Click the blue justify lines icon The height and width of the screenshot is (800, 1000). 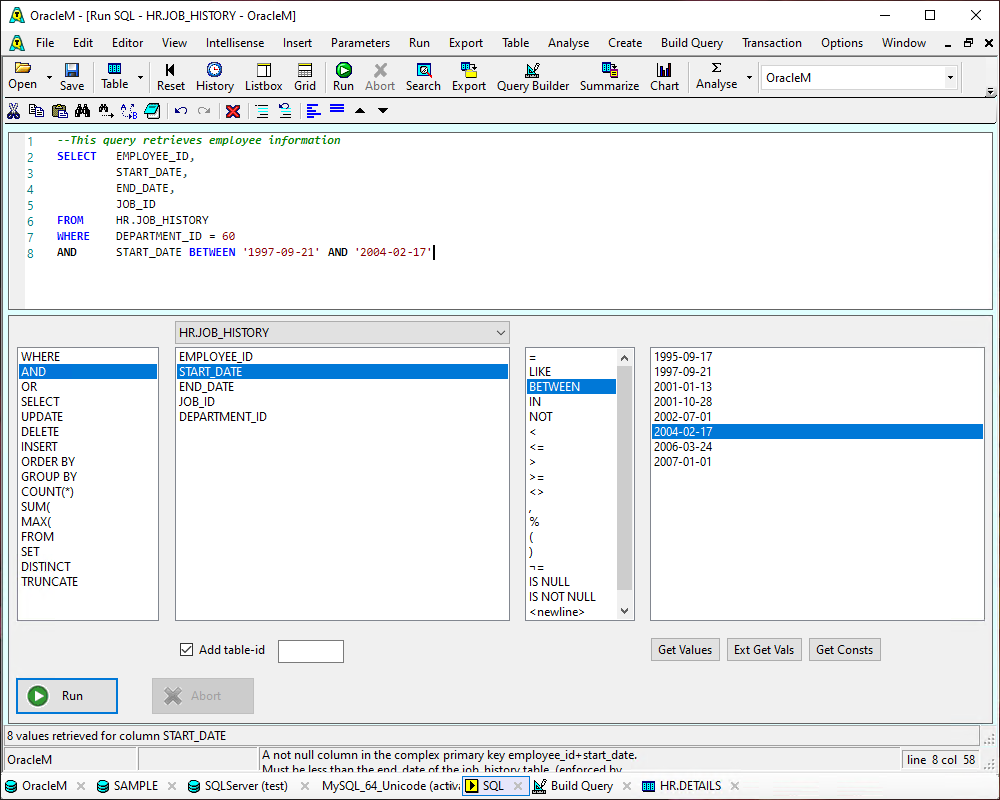click(x=337, y=110)
